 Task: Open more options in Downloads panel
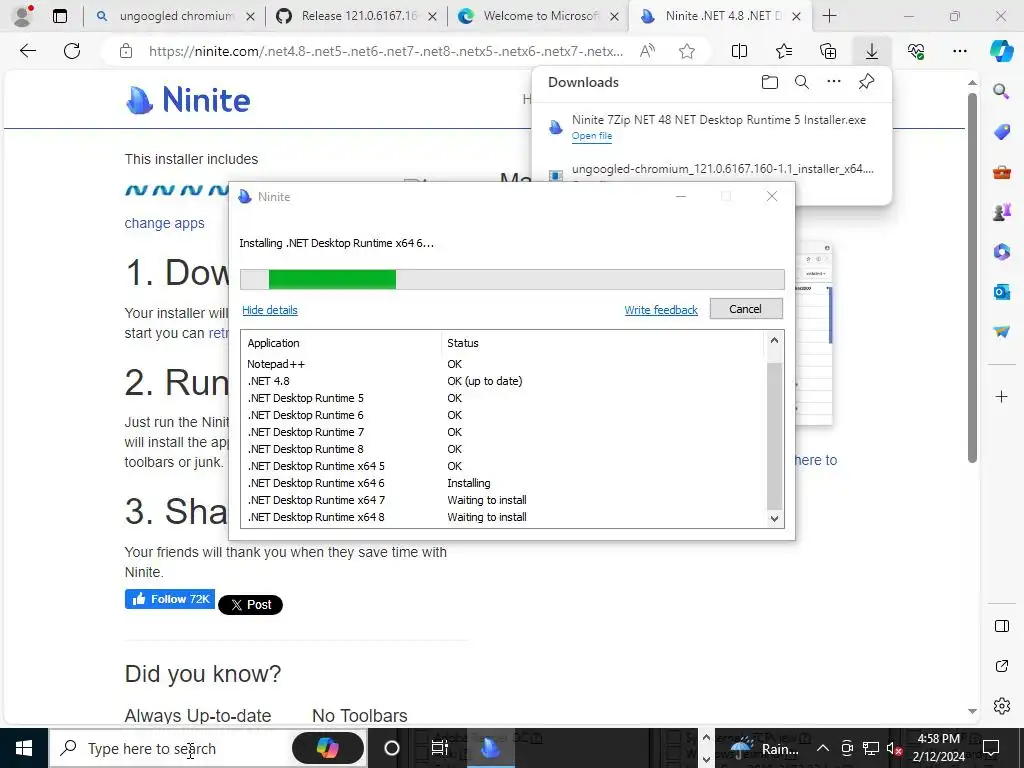[834, 82]
